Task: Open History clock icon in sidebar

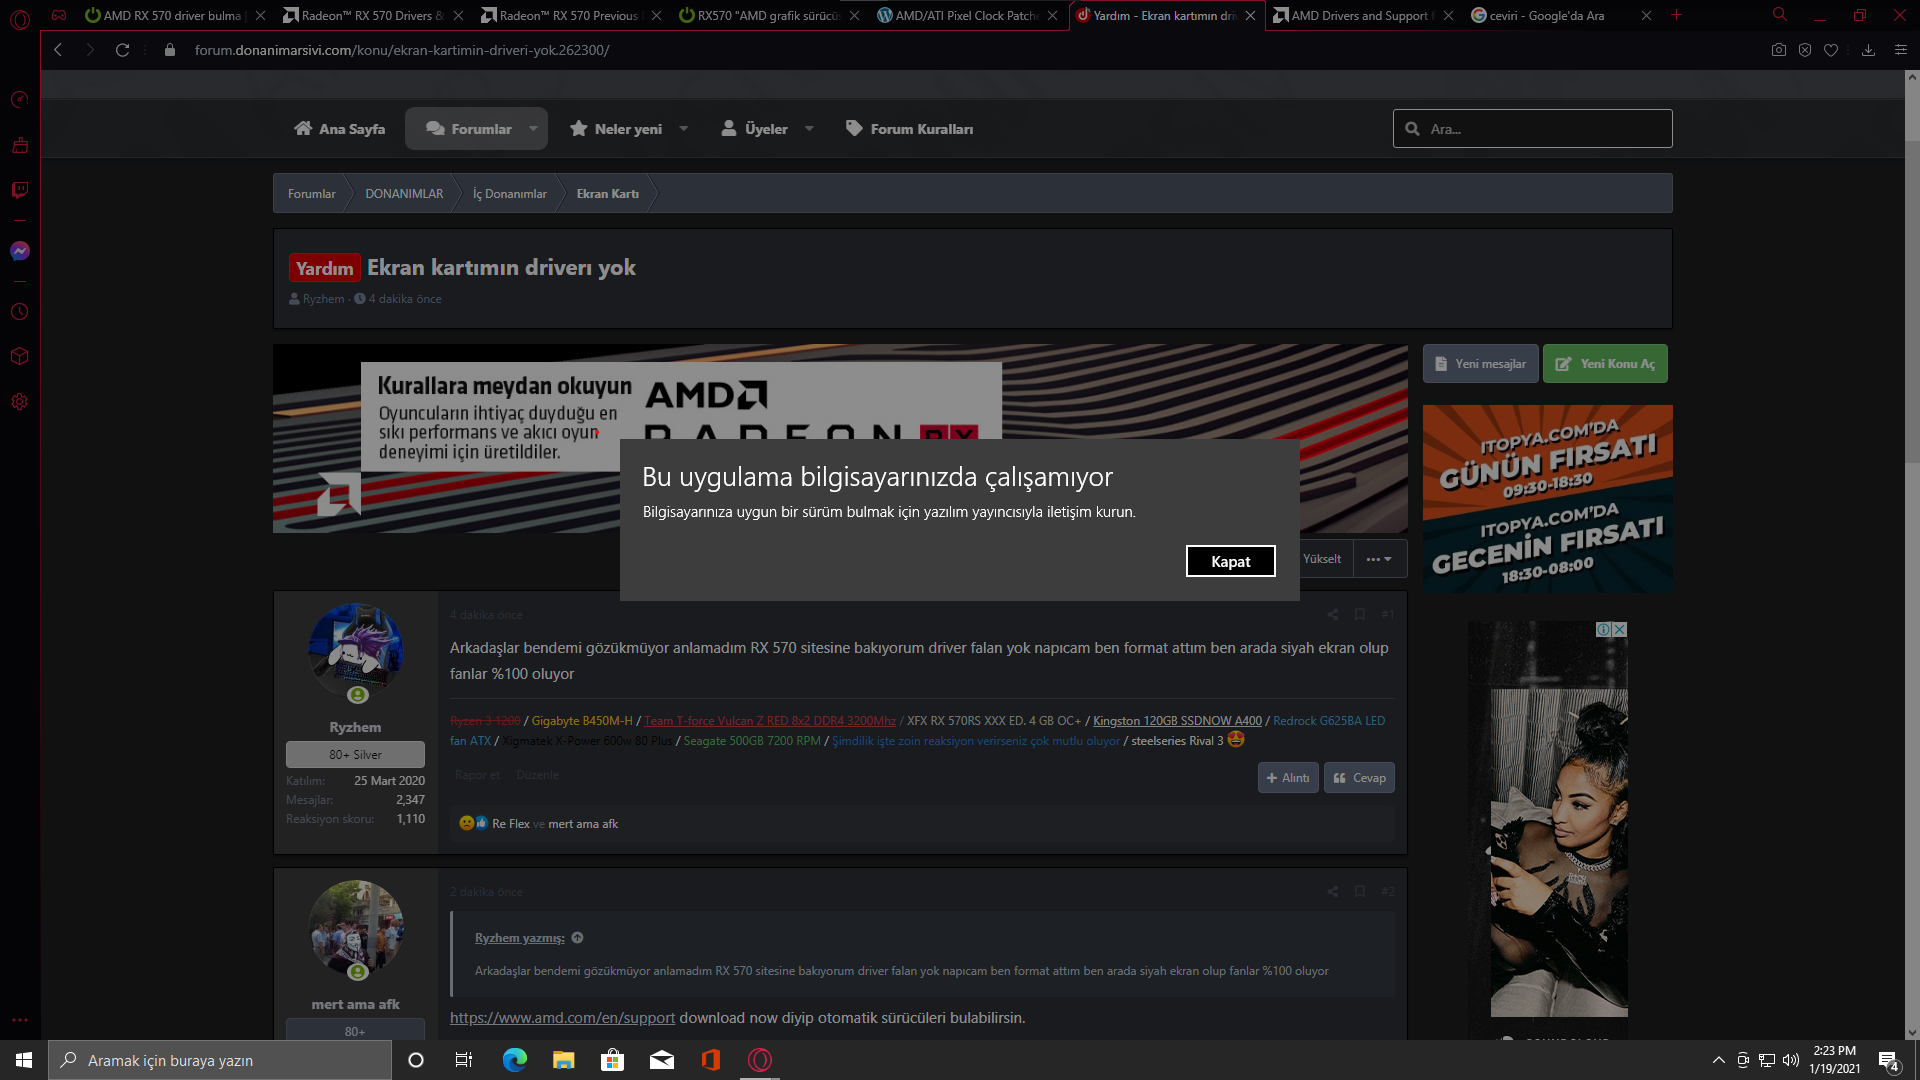Action: coord(19,312)
